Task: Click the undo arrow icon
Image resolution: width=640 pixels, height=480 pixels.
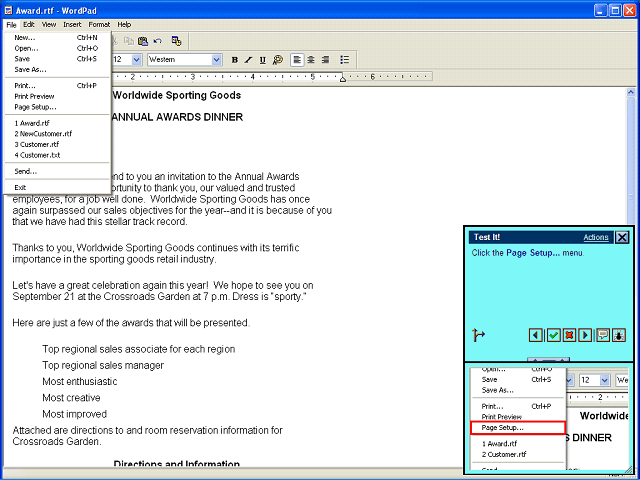Action: click(158, 41)
